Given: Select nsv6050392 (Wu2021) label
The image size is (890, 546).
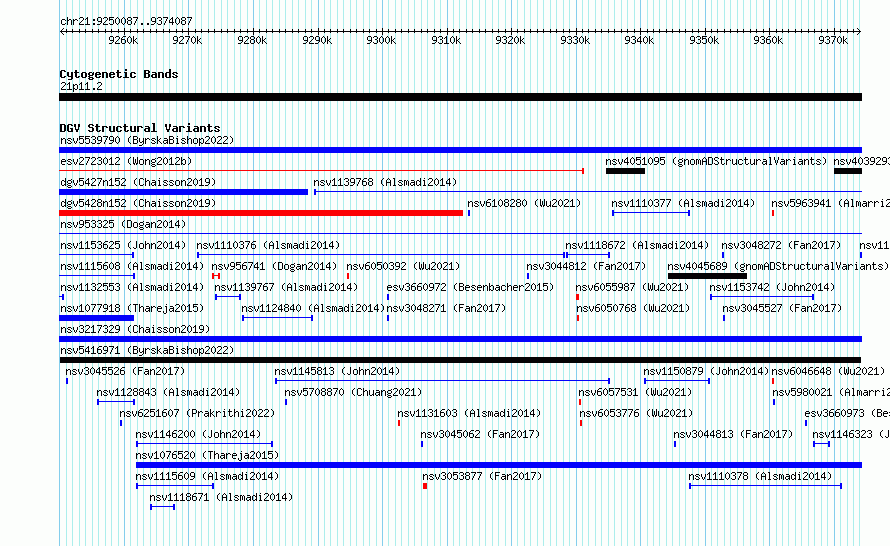Looking at the screenshot, I should tap(403, 266).
